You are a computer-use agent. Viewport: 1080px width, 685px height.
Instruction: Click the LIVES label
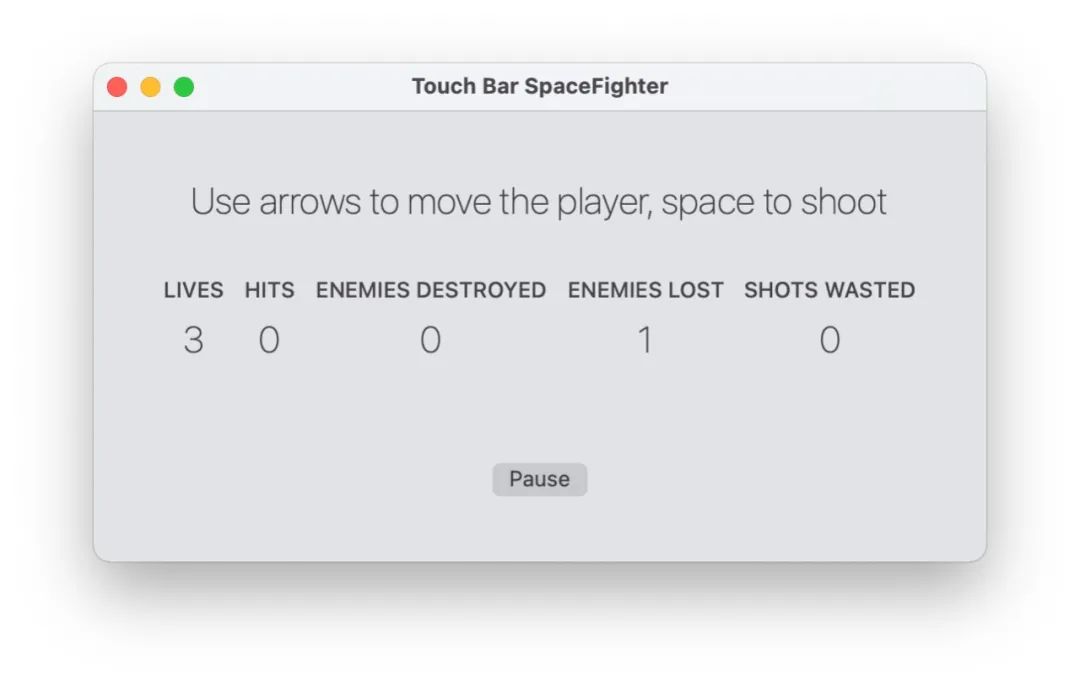pos(193,290)
